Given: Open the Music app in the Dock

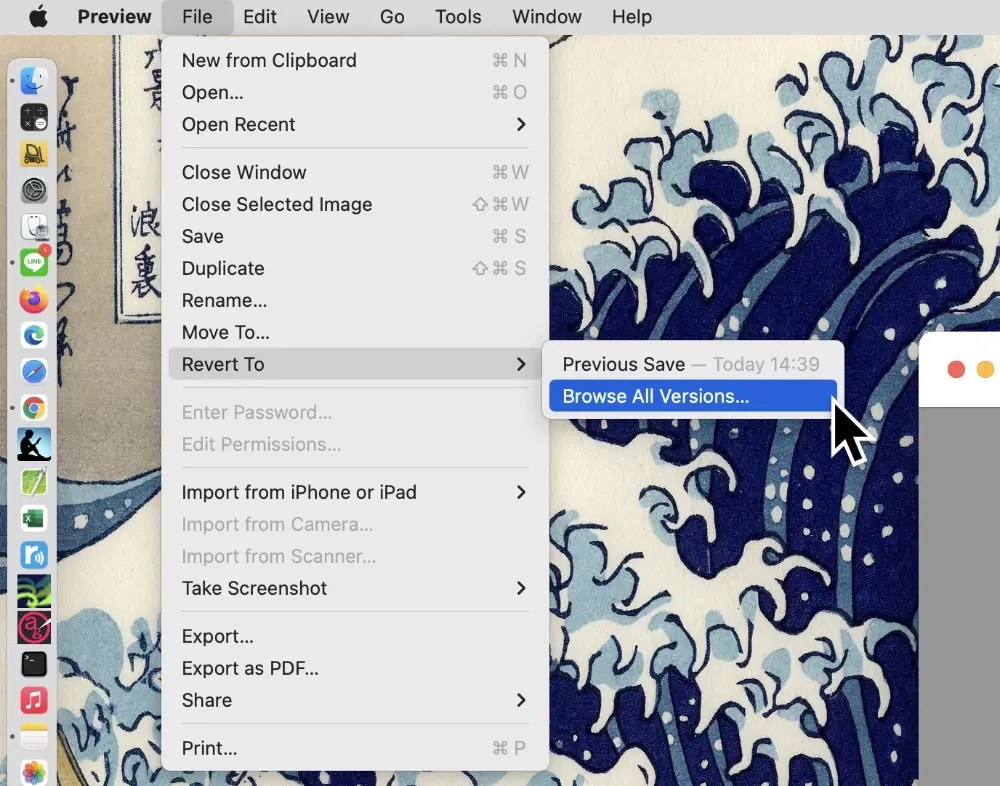Looking at the screenshot, I should [33, 701].
